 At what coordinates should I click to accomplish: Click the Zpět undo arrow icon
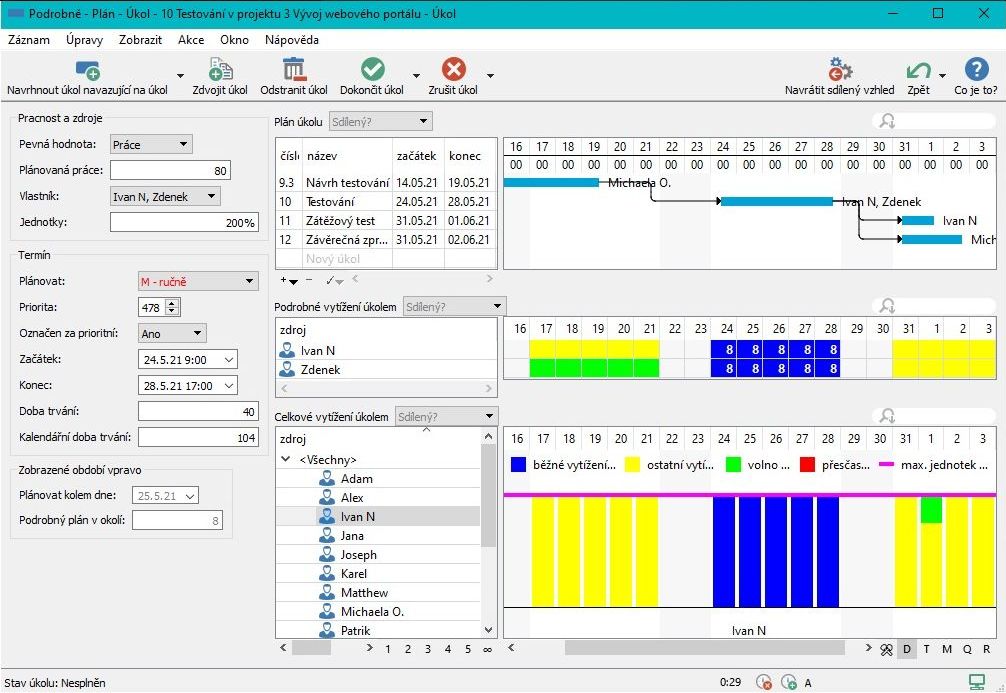(x=919, y=69)
